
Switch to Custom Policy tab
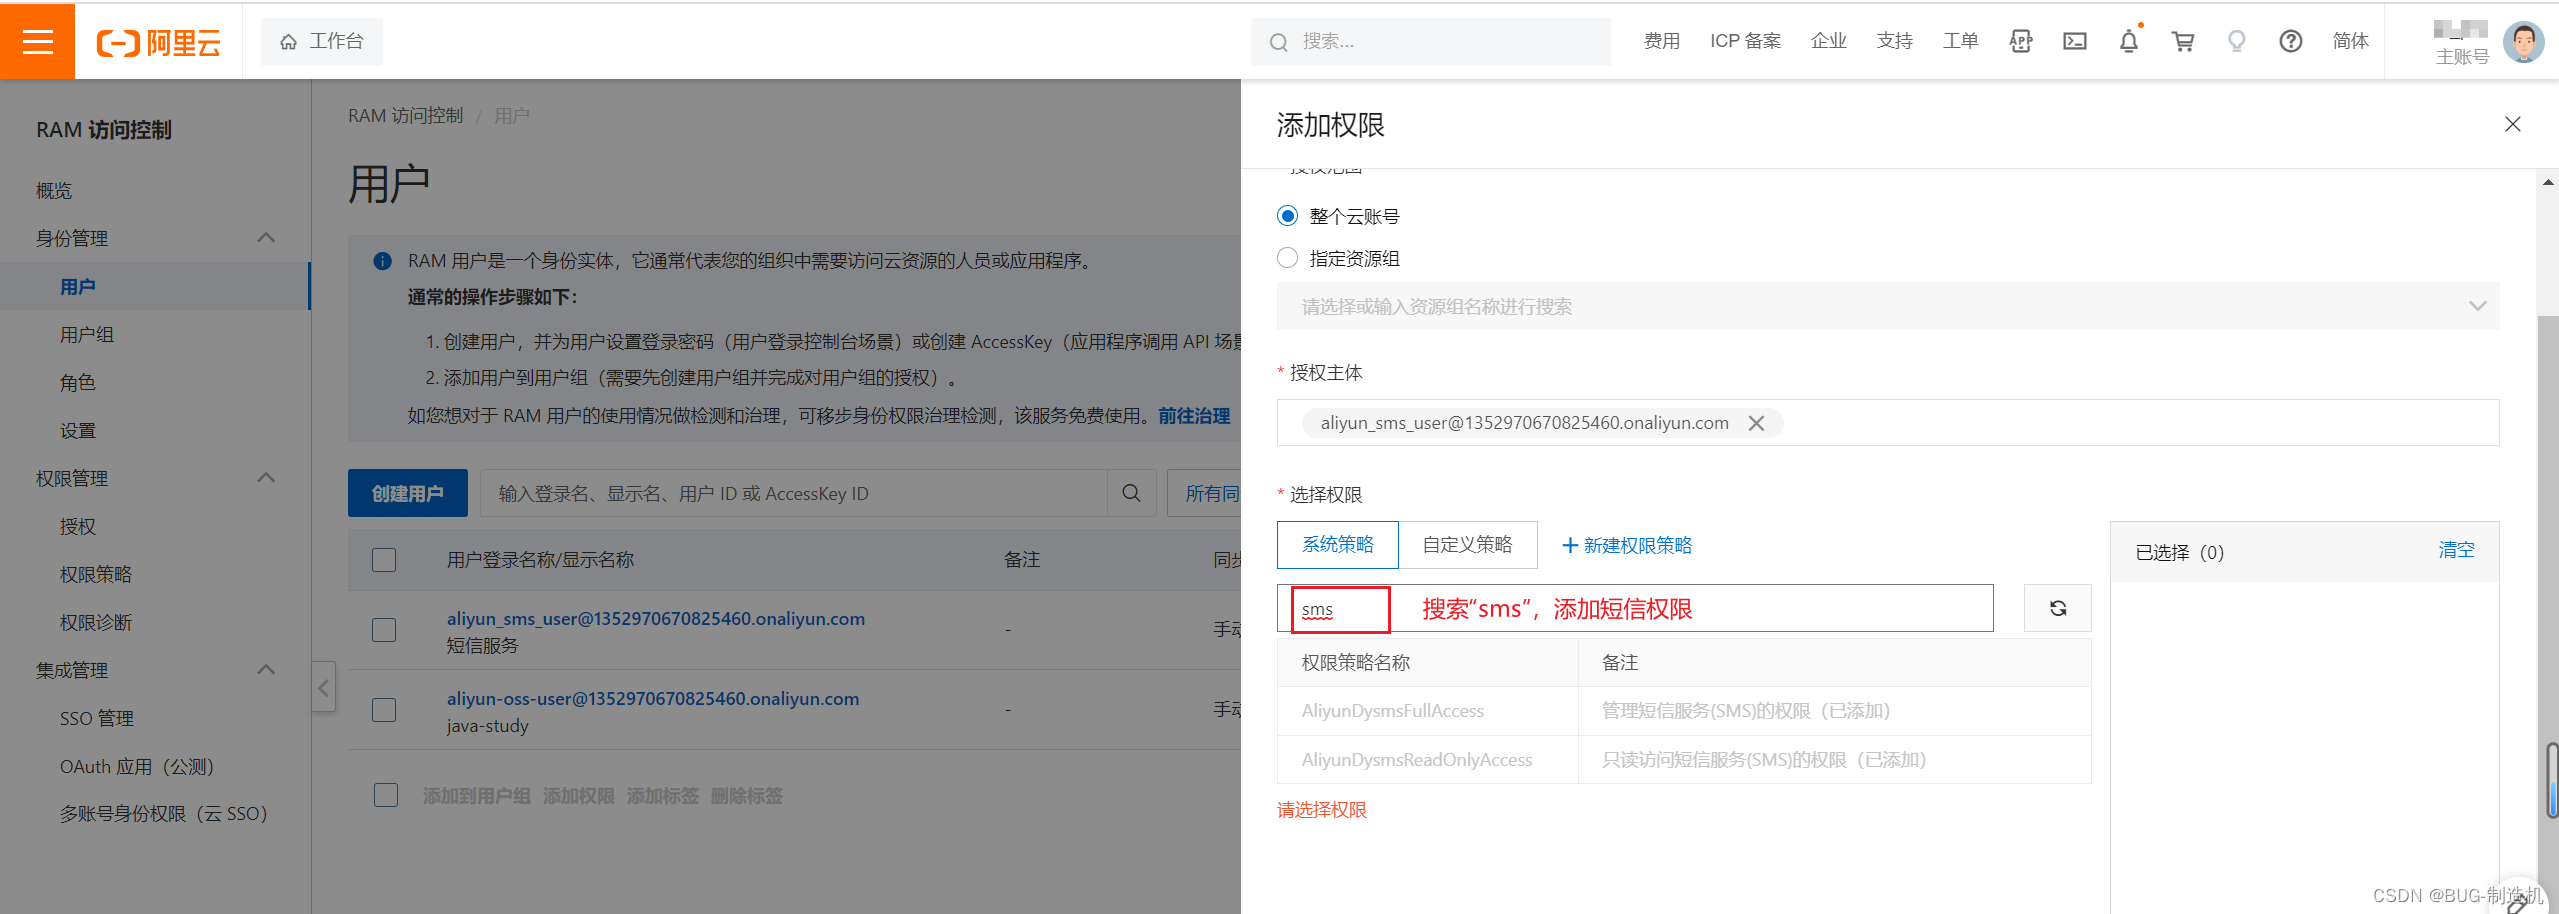[1467, 544]
